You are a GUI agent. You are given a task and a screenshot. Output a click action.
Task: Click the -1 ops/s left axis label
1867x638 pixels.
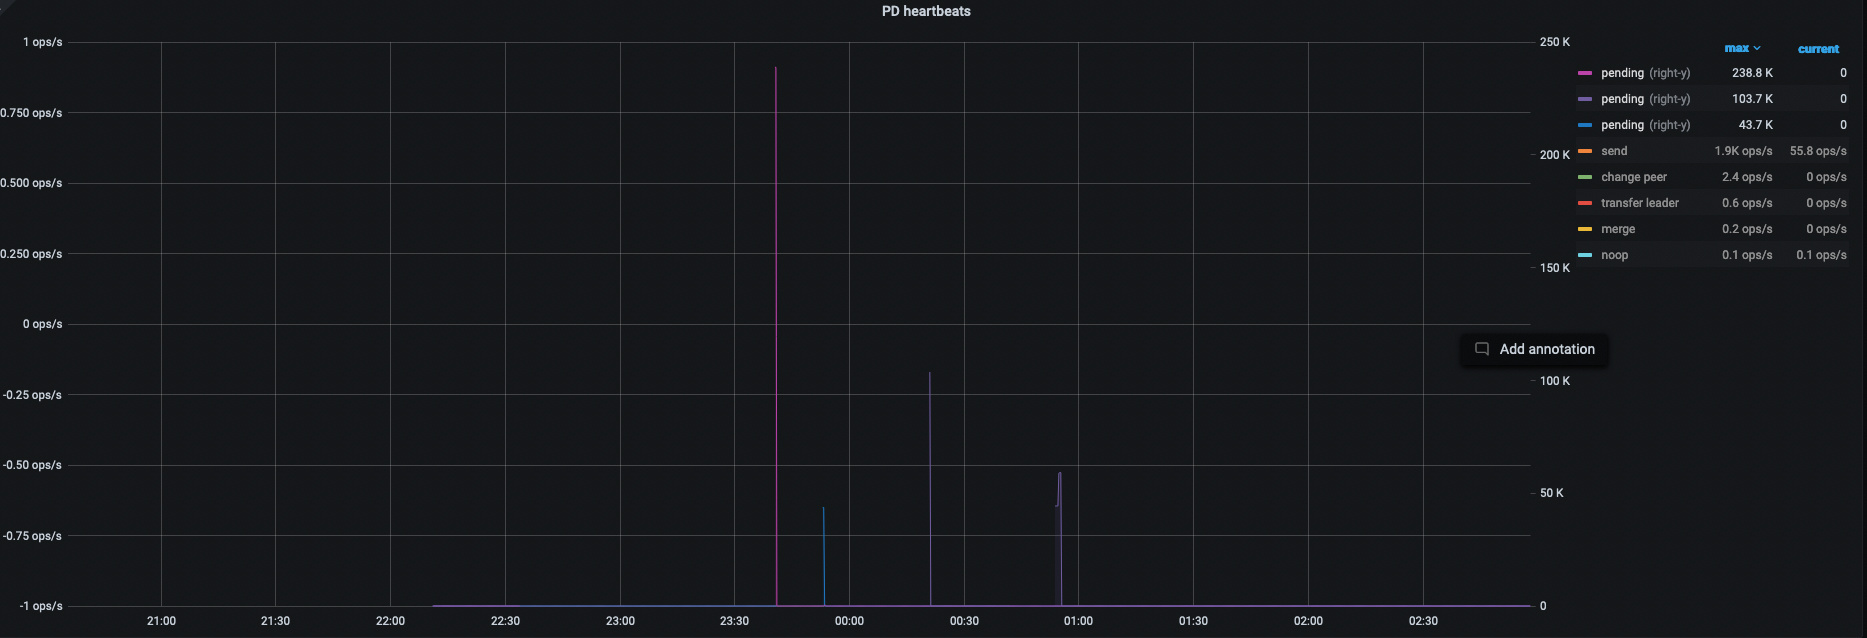[41, 606]
